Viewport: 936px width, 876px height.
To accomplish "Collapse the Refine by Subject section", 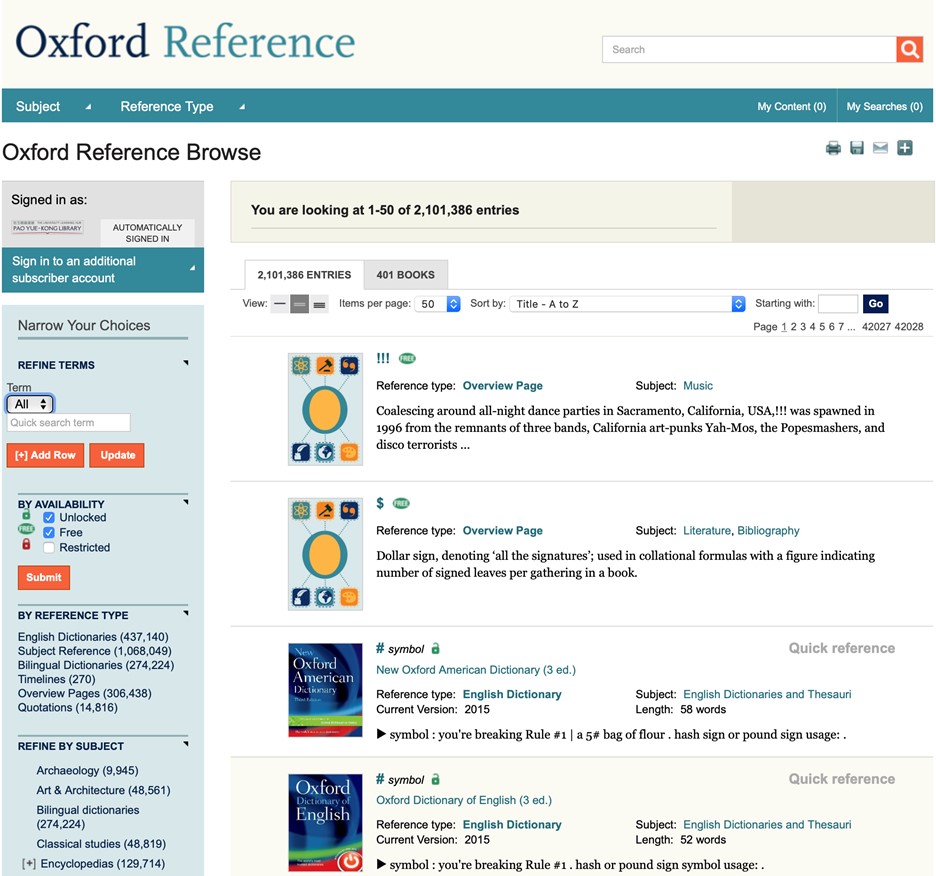I will (x=186, y=743).
